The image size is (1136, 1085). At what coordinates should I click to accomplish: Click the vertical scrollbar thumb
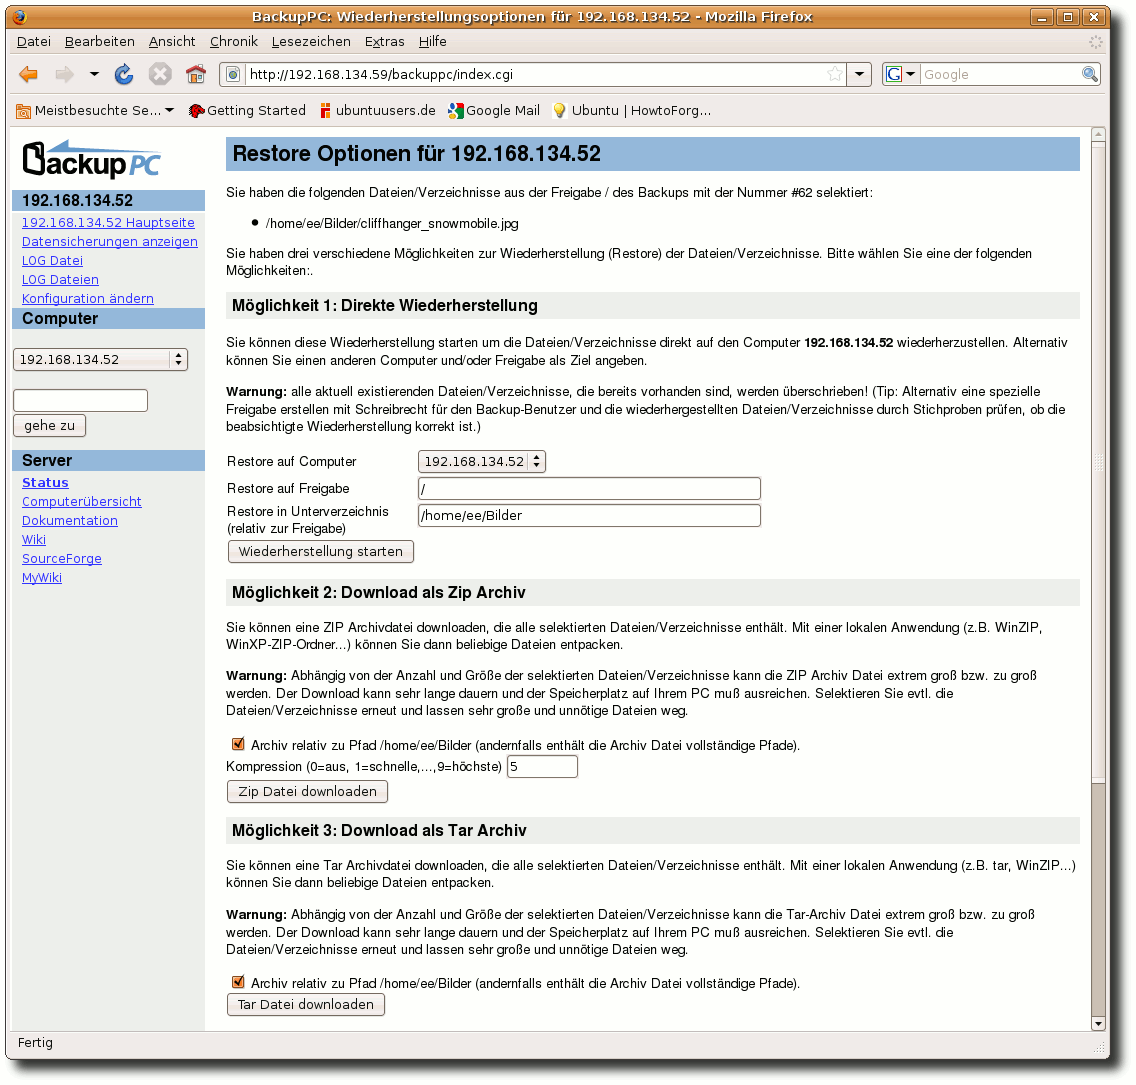coord(1098,461)
